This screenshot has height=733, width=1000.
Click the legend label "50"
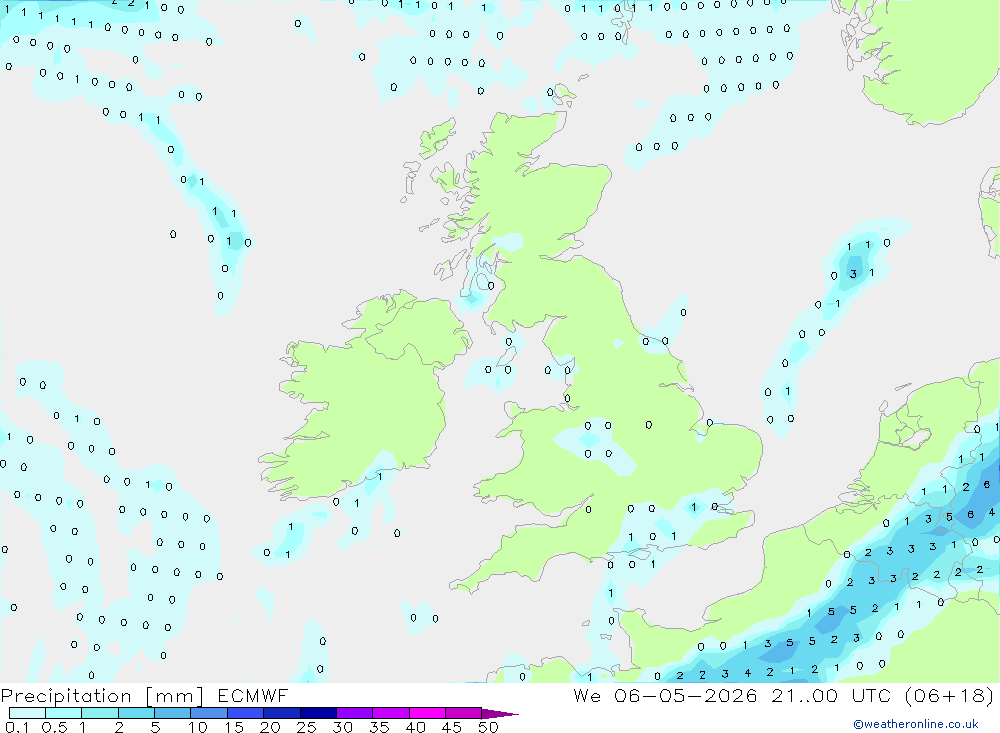pyautogui.click(x=488, y=727)
